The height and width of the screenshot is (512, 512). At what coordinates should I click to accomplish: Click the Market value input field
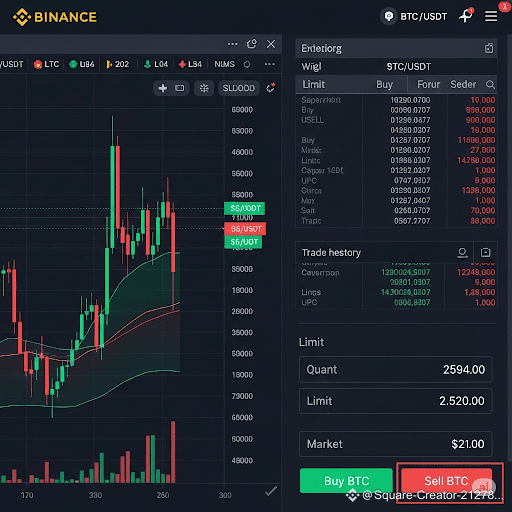[x=396, y=444]
